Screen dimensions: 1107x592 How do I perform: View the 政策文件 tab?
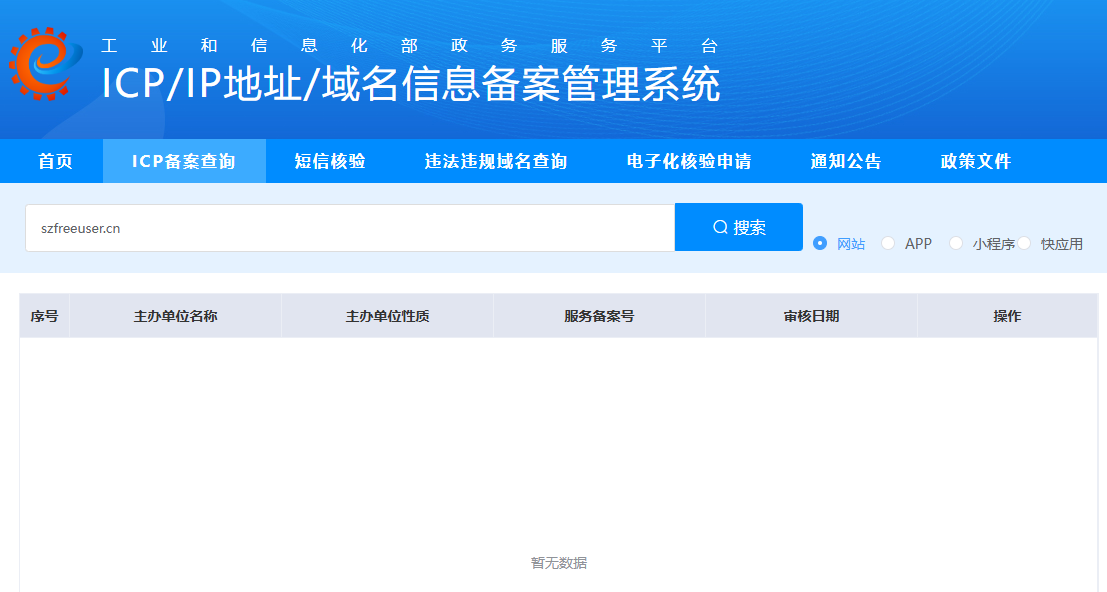pos(976,161)
